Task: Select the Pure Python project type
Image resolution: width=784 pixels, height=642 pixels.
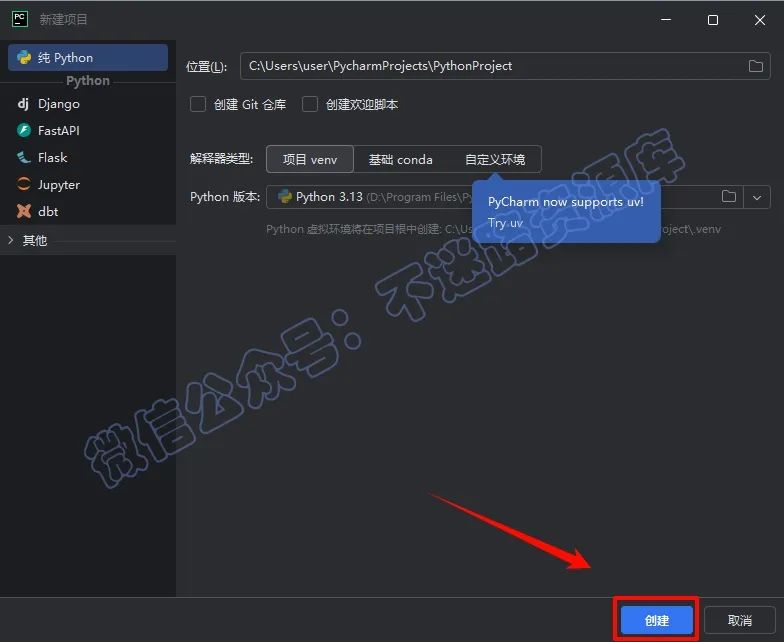Action: point(88,58)
